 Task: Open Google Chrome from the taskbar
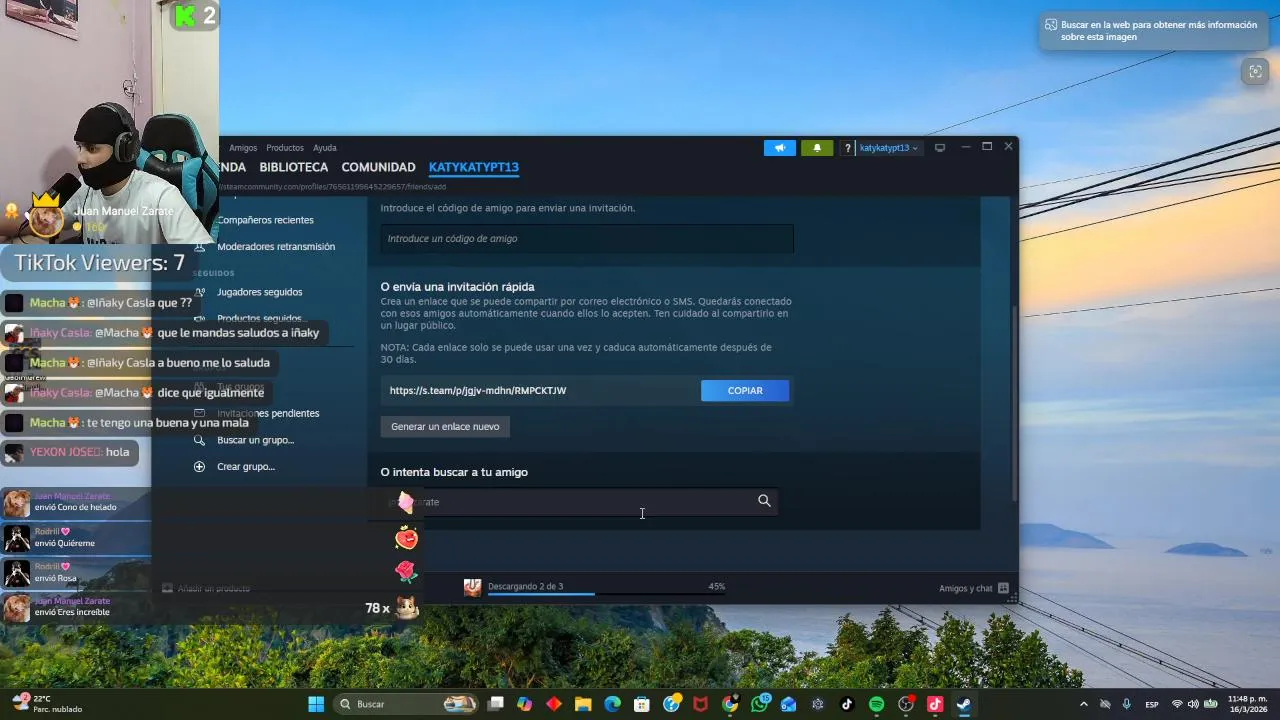tap(730, 704)
